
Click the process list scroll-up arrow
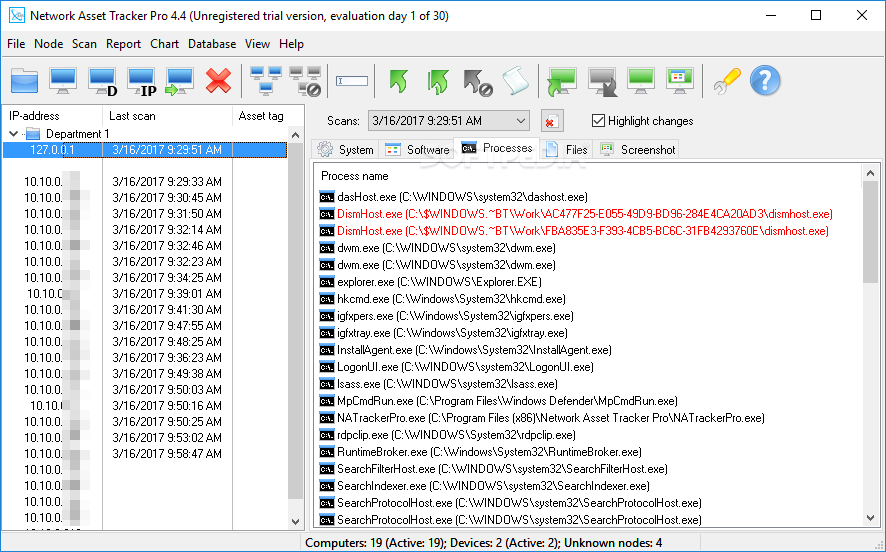pos(870,173)
